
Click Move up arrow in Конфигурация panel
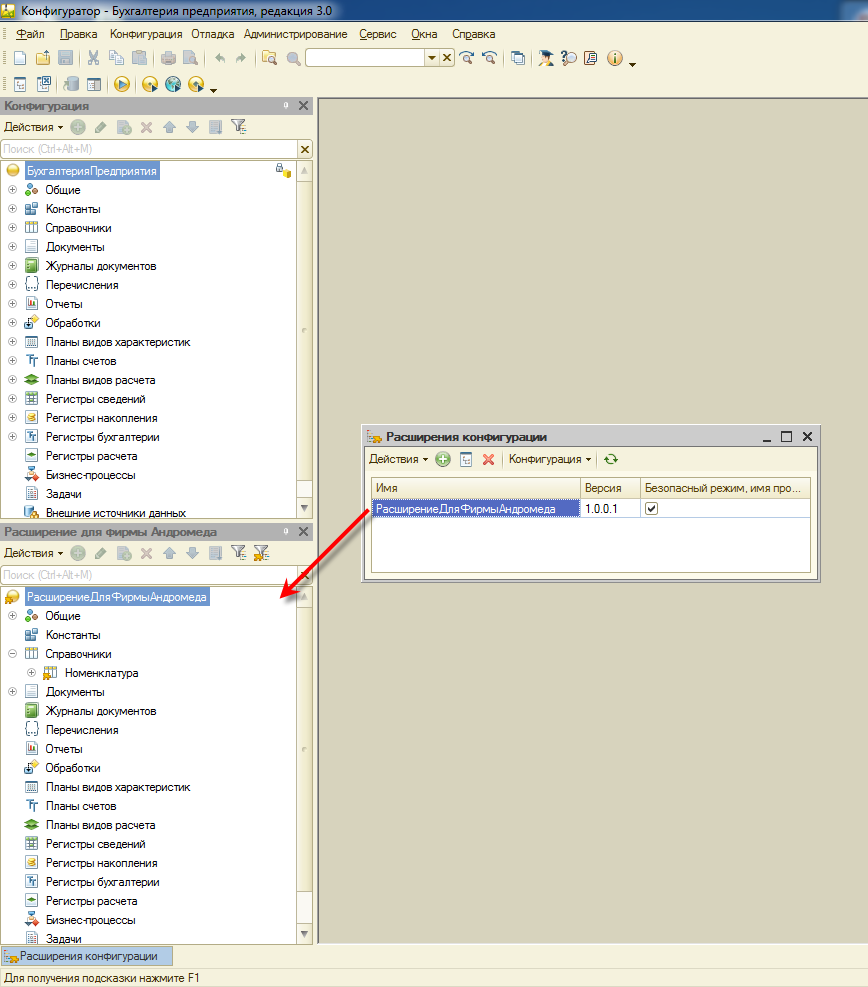169,127
